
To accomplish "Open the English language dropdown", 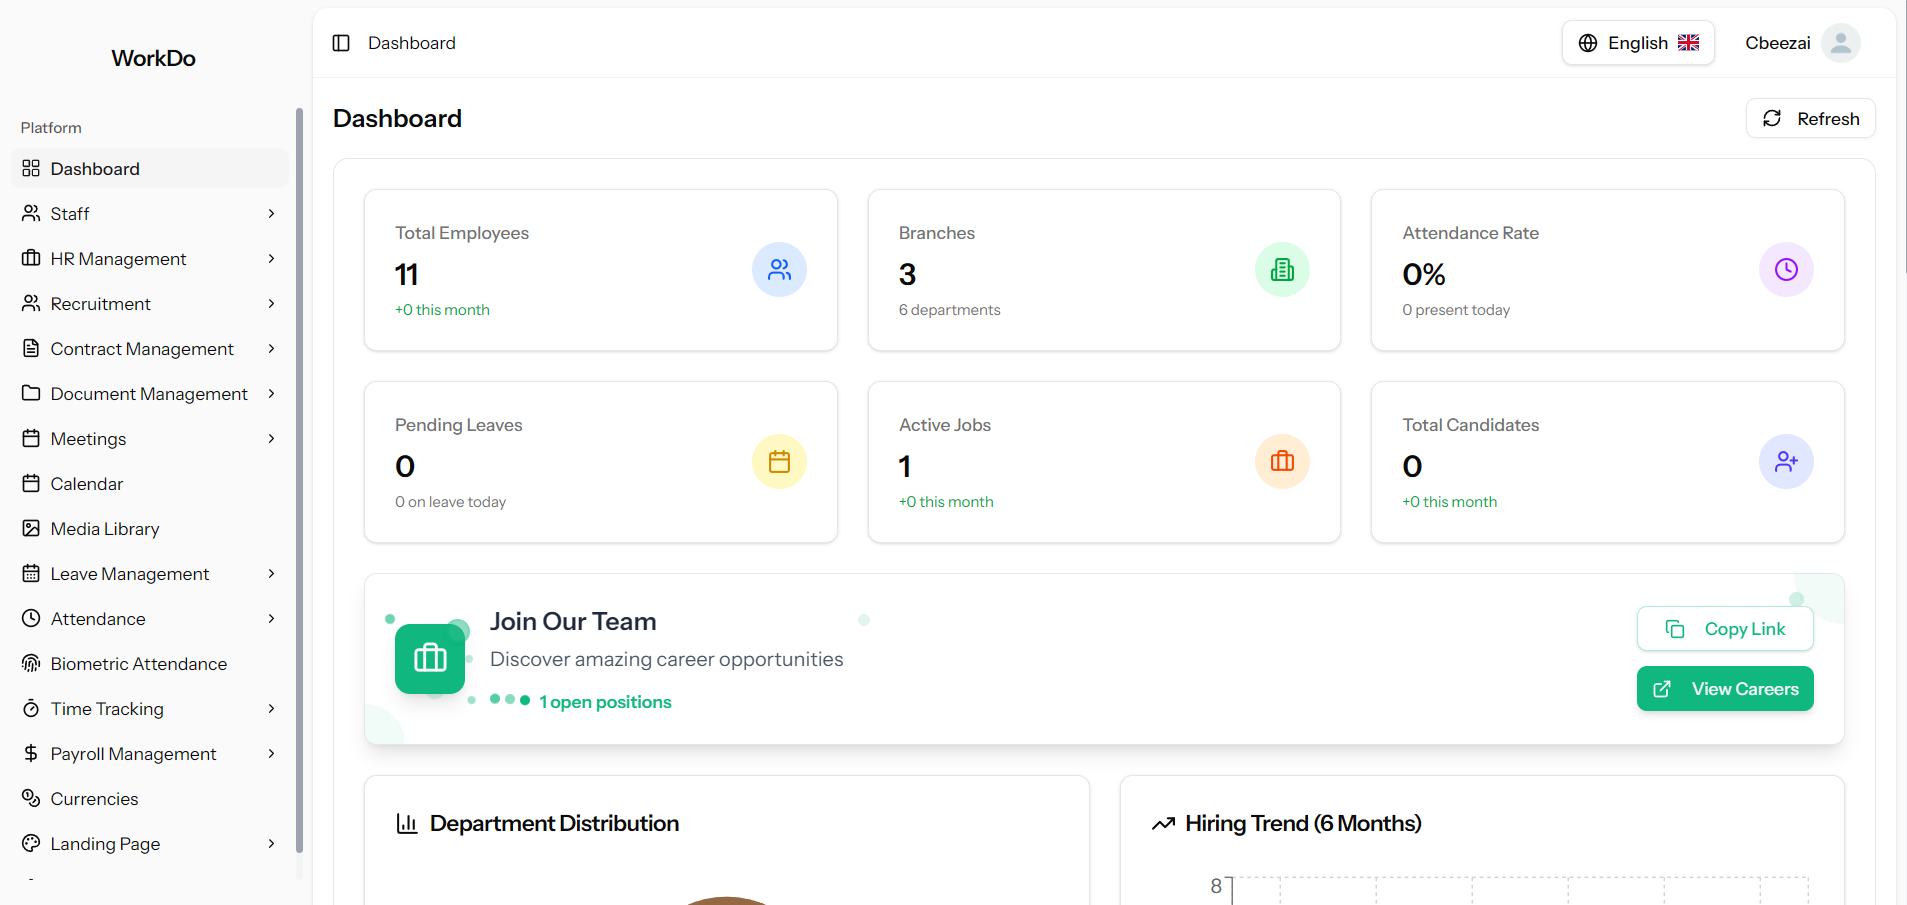I will pos(1638,43).
